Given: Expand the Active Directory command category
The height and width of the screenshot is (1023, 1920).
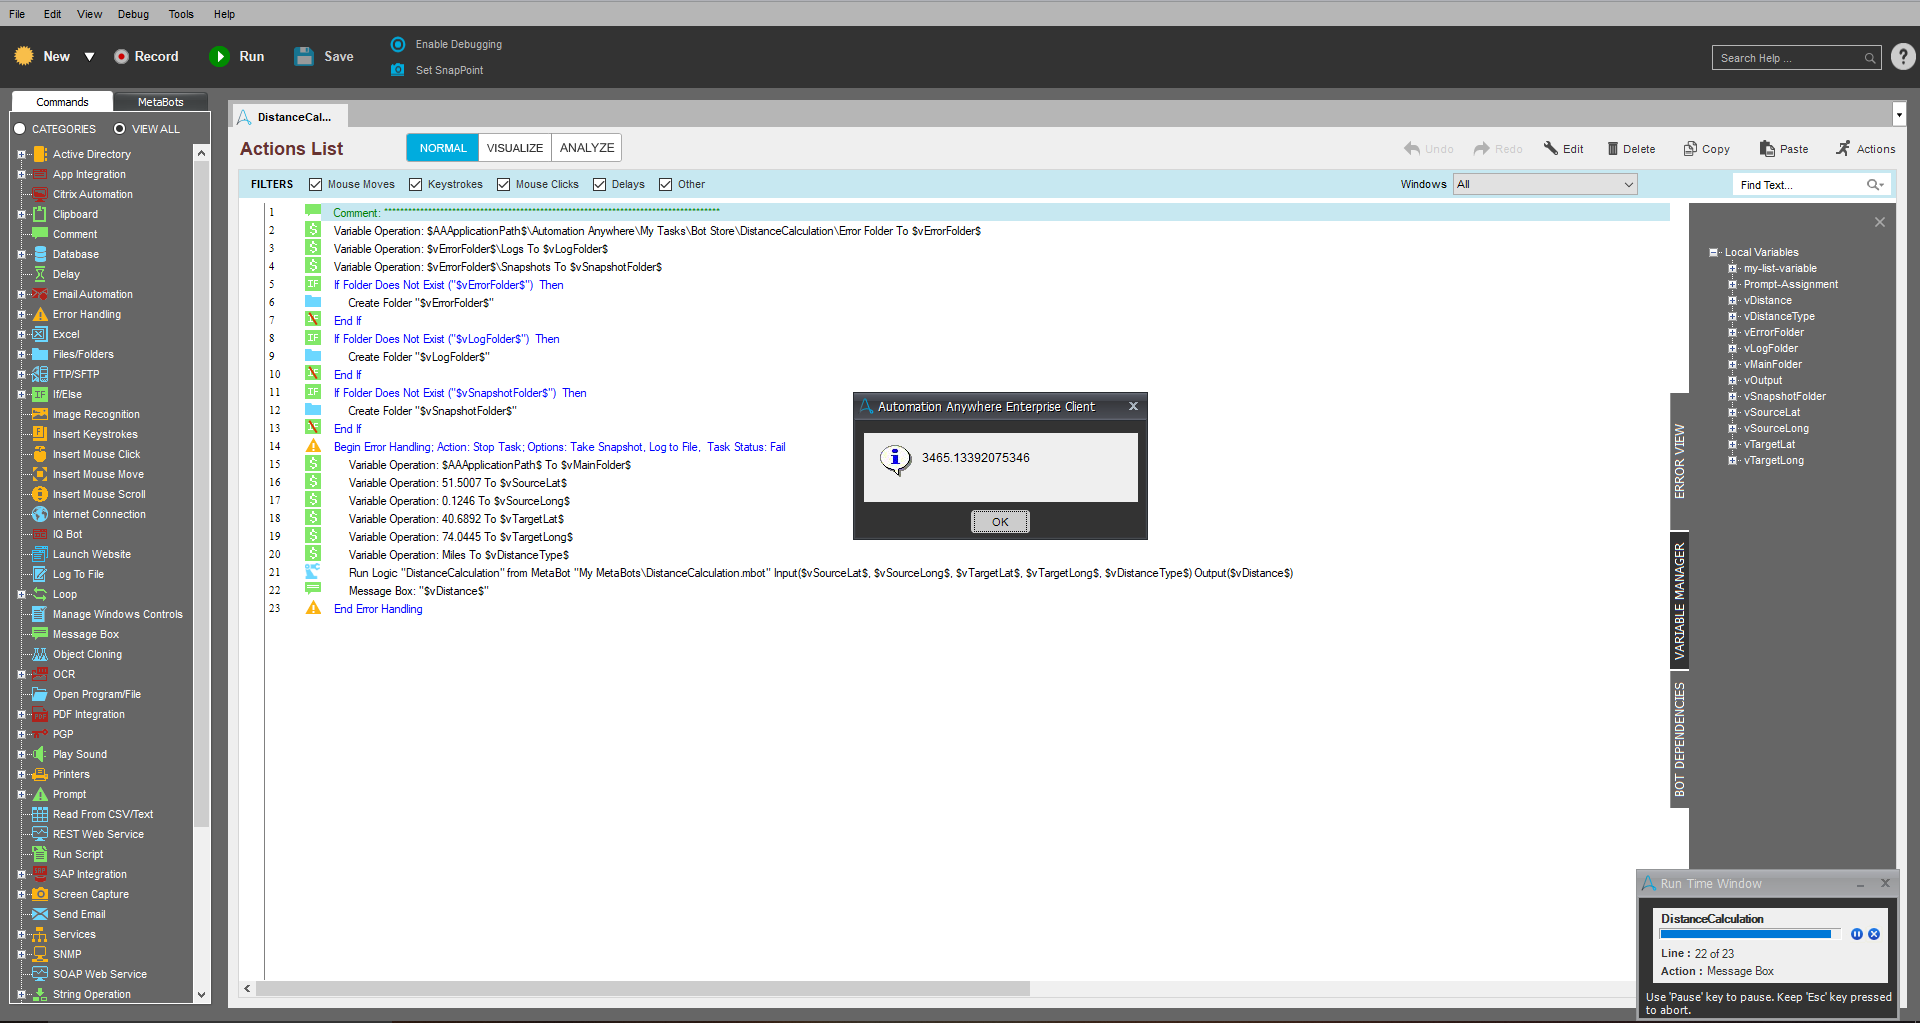Looking at the screenshot, I should pos(21,155).
